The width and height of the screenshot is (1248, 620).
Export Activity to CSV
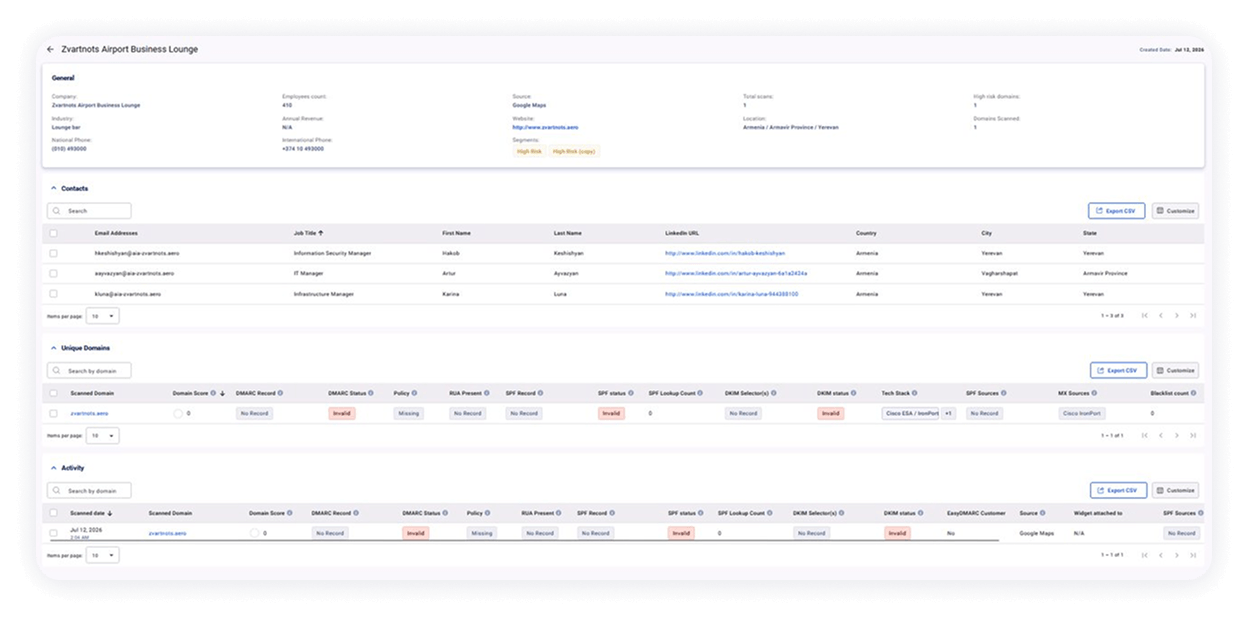1116,491
